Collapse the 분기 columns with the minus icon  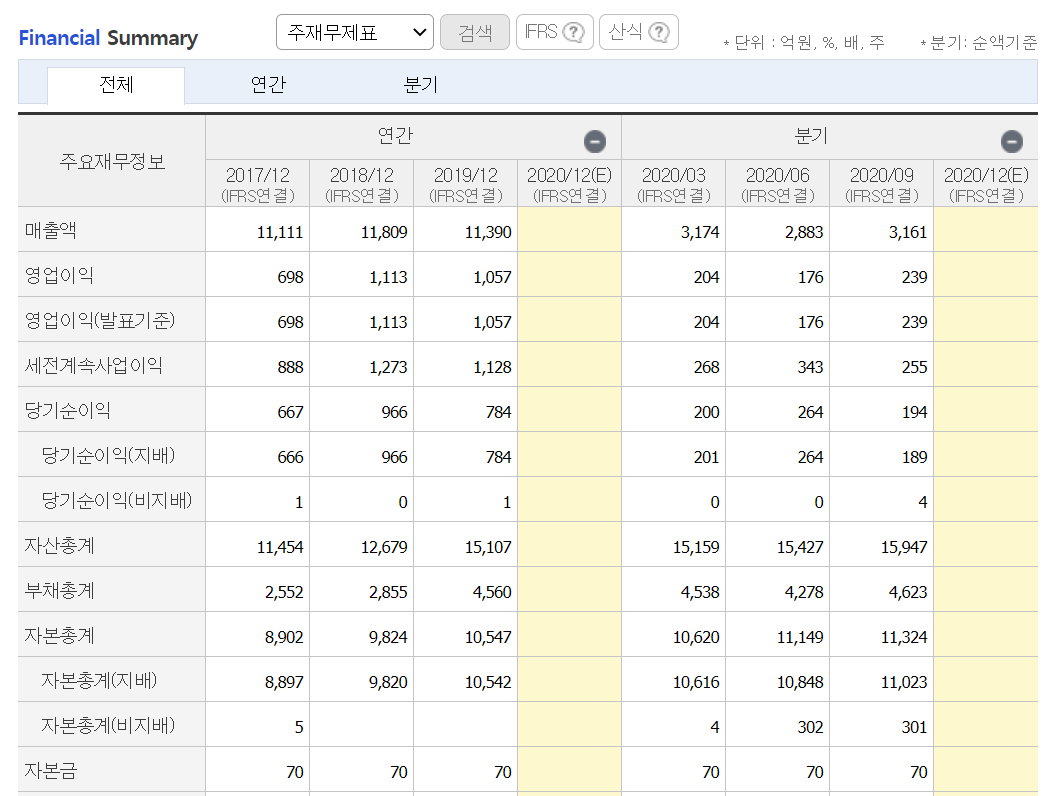(1012, 141)
